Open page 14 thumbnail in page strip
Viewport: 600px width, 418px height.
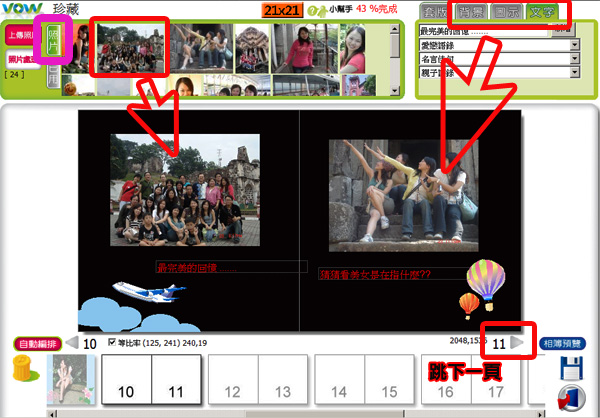339,379
